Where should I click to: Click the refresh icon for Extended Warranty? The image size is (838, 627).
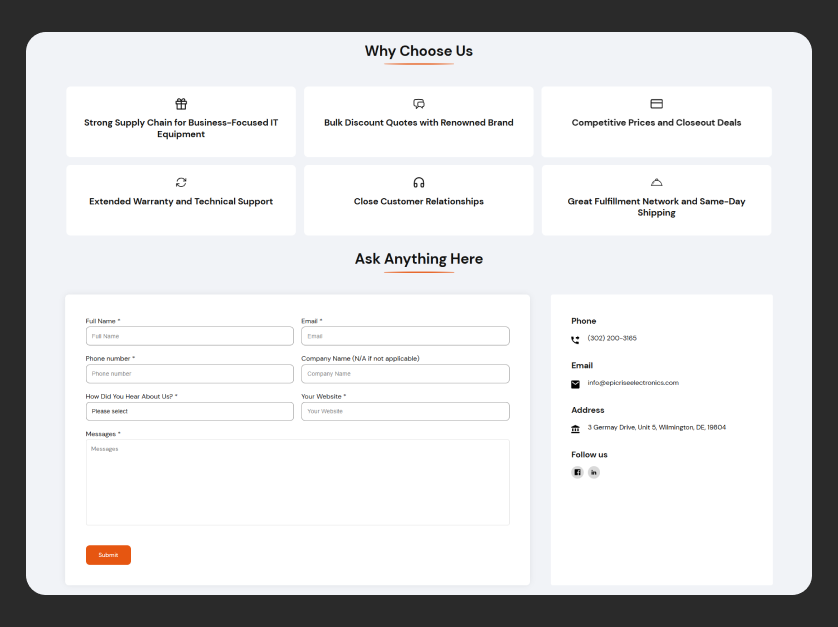tap(181, 182)
